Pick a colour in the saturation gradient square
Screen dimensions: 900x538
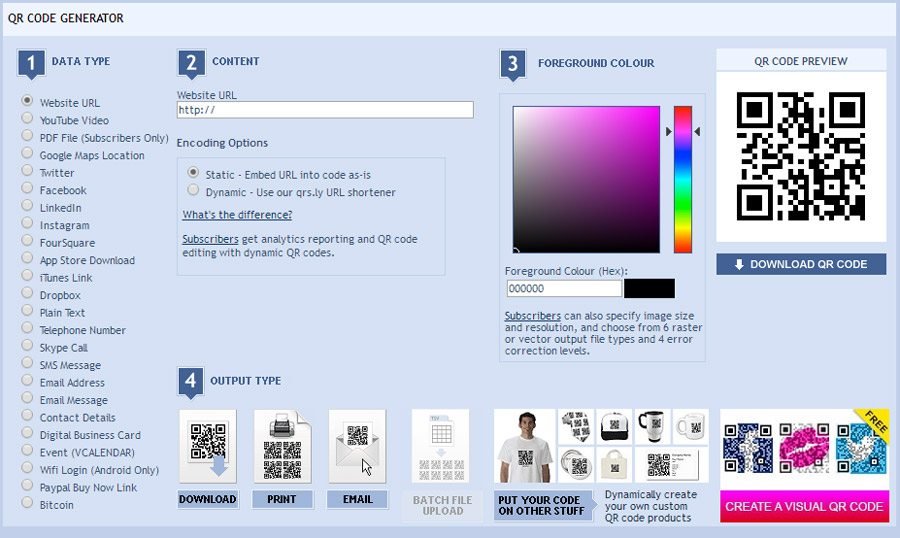[x=586, y=179]
